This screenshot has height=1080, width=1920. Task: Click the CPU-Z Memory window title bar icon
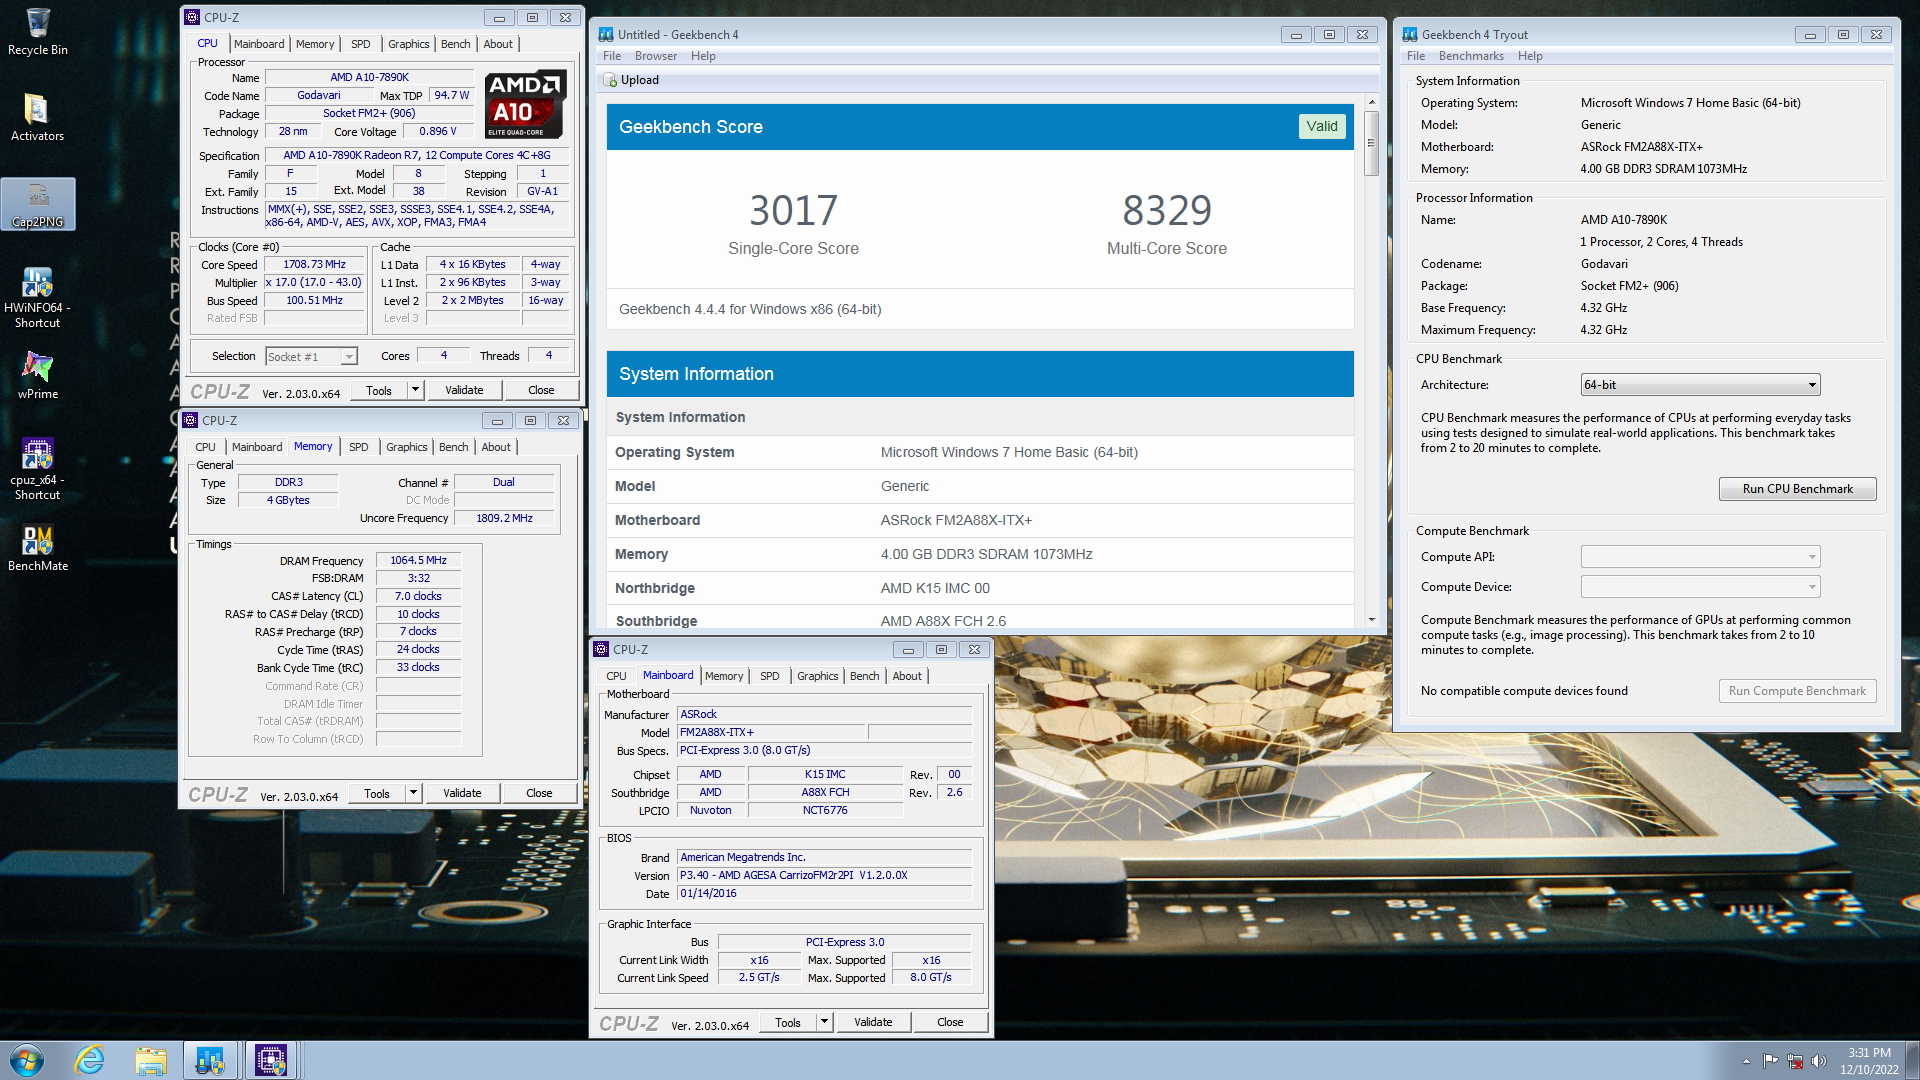point(190,420)
